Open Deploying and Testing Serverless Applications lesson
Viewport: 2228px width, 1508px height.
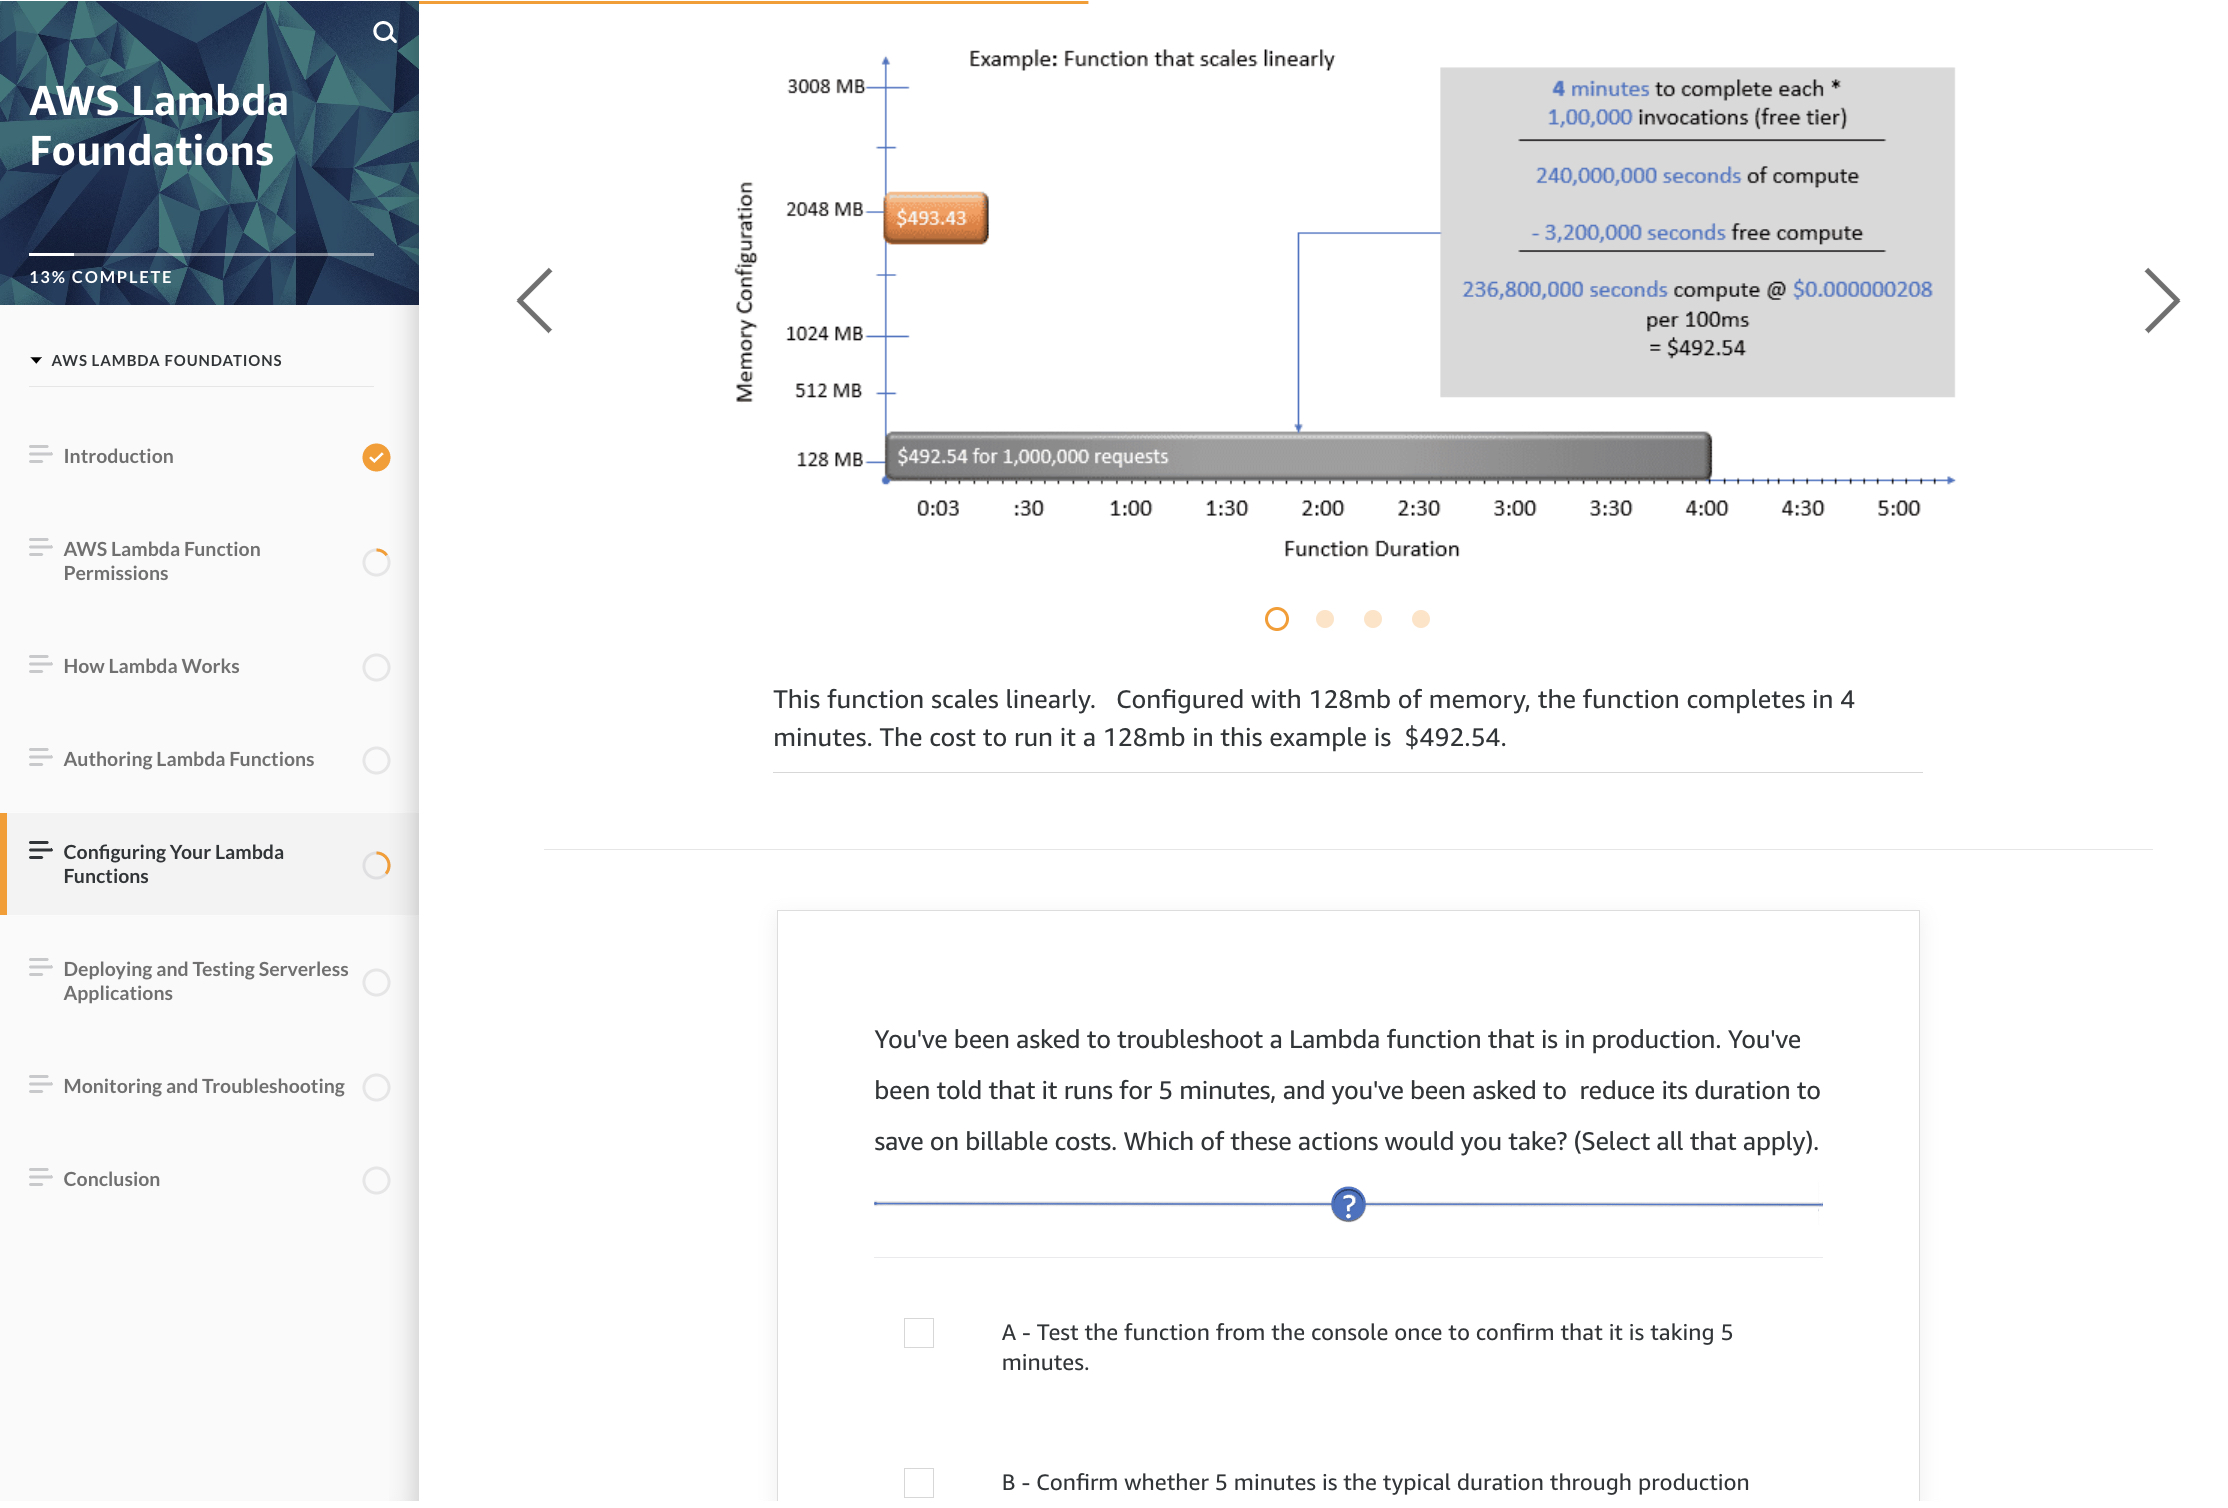(x=205, y=981)
